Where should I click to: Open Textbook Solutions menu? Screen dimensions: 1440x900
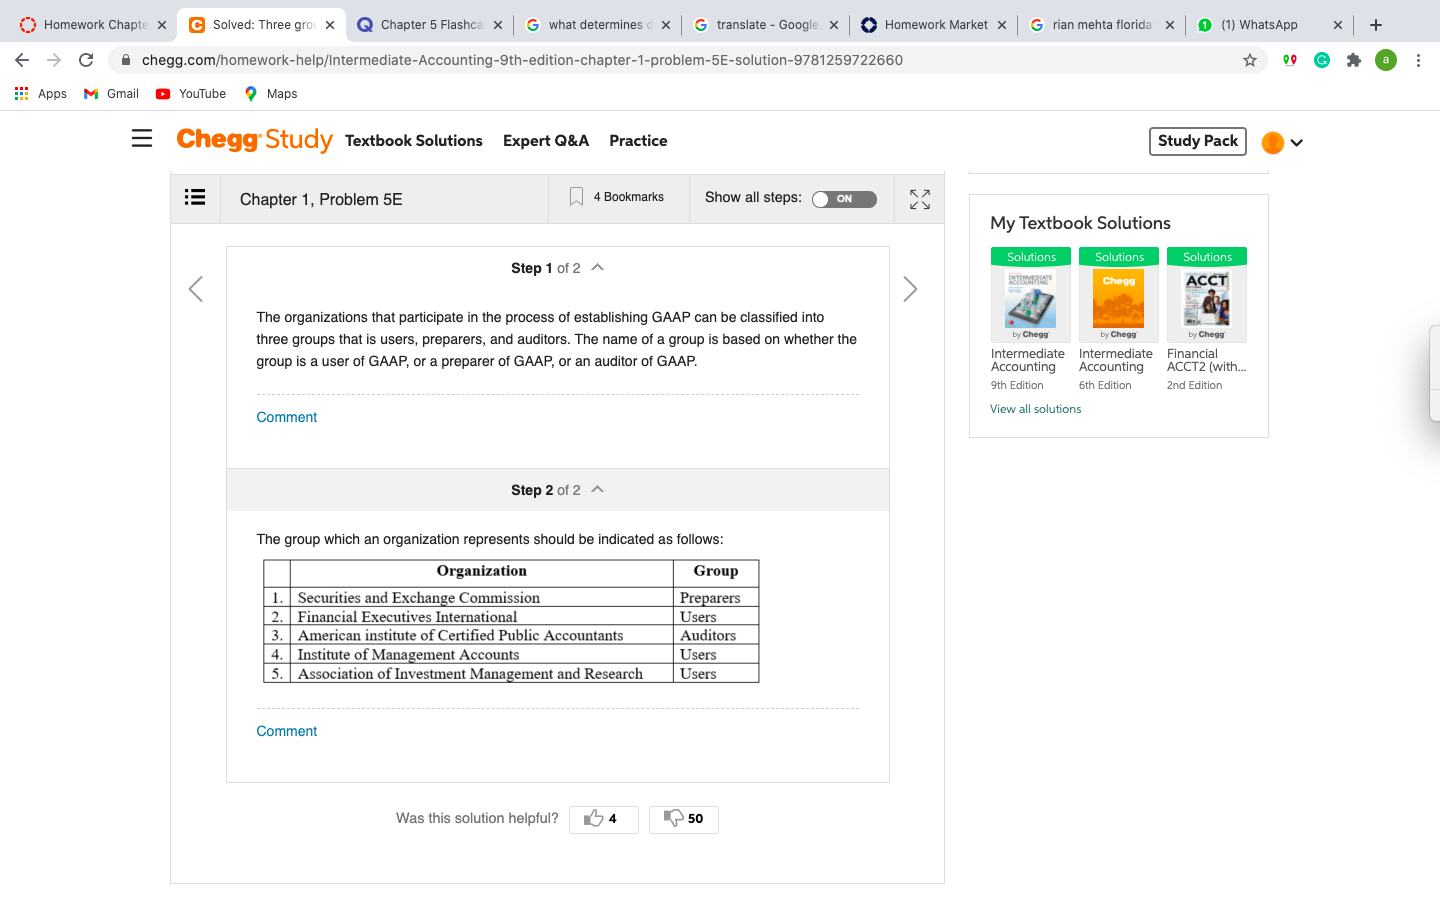point(414,141)
